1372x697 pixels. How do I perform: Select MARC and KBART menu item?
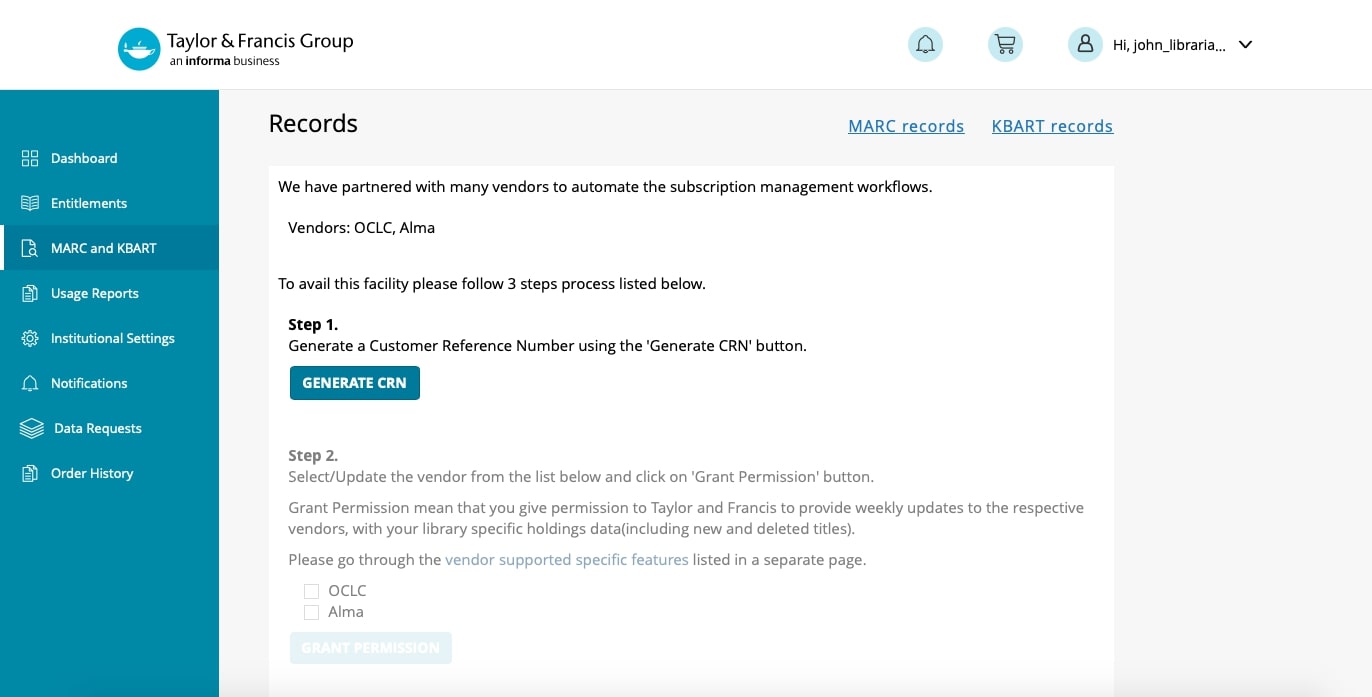click(x=109, y=248)
